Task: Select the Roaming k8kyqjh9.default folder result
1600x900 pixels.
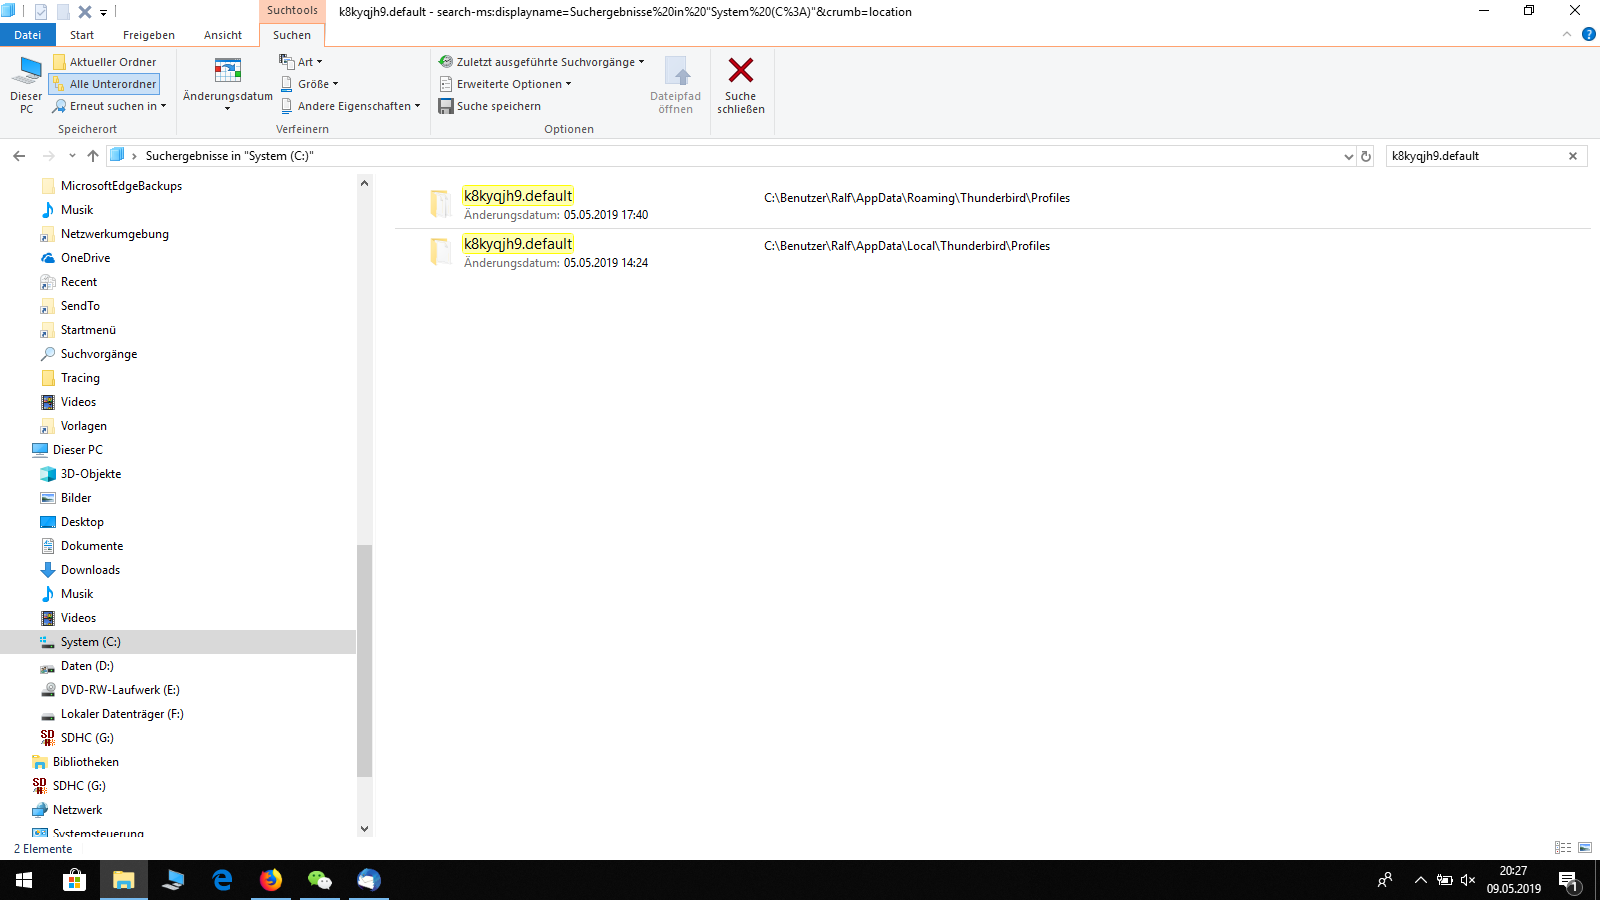Action: (518, 196)
